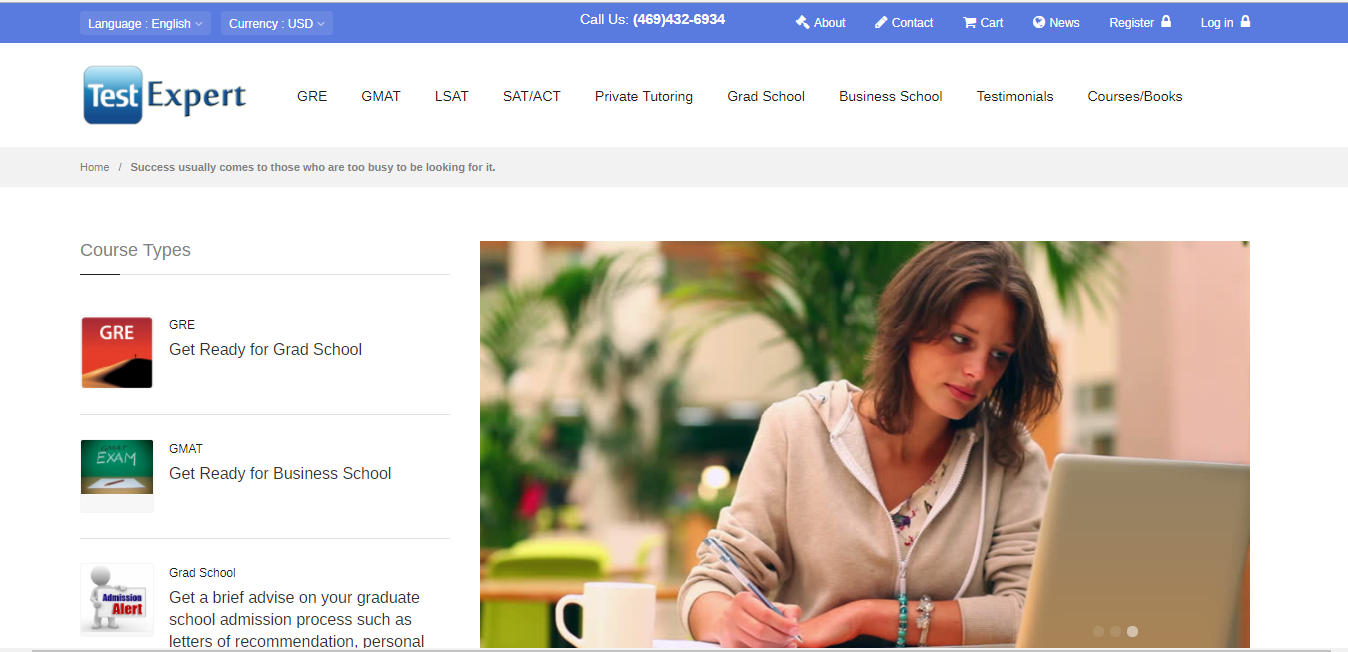Viewport: 1348px width, 652px height.
Task: Click the Log in lock icon
Action: pyautogui.click(x=1245, y=21)
